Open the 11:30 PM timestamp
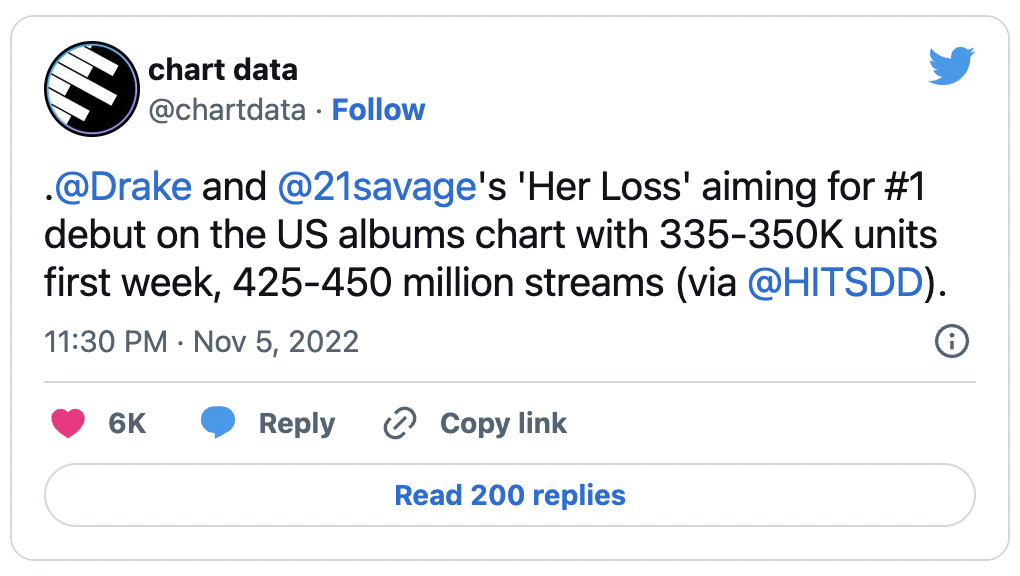 coord(106,342)
